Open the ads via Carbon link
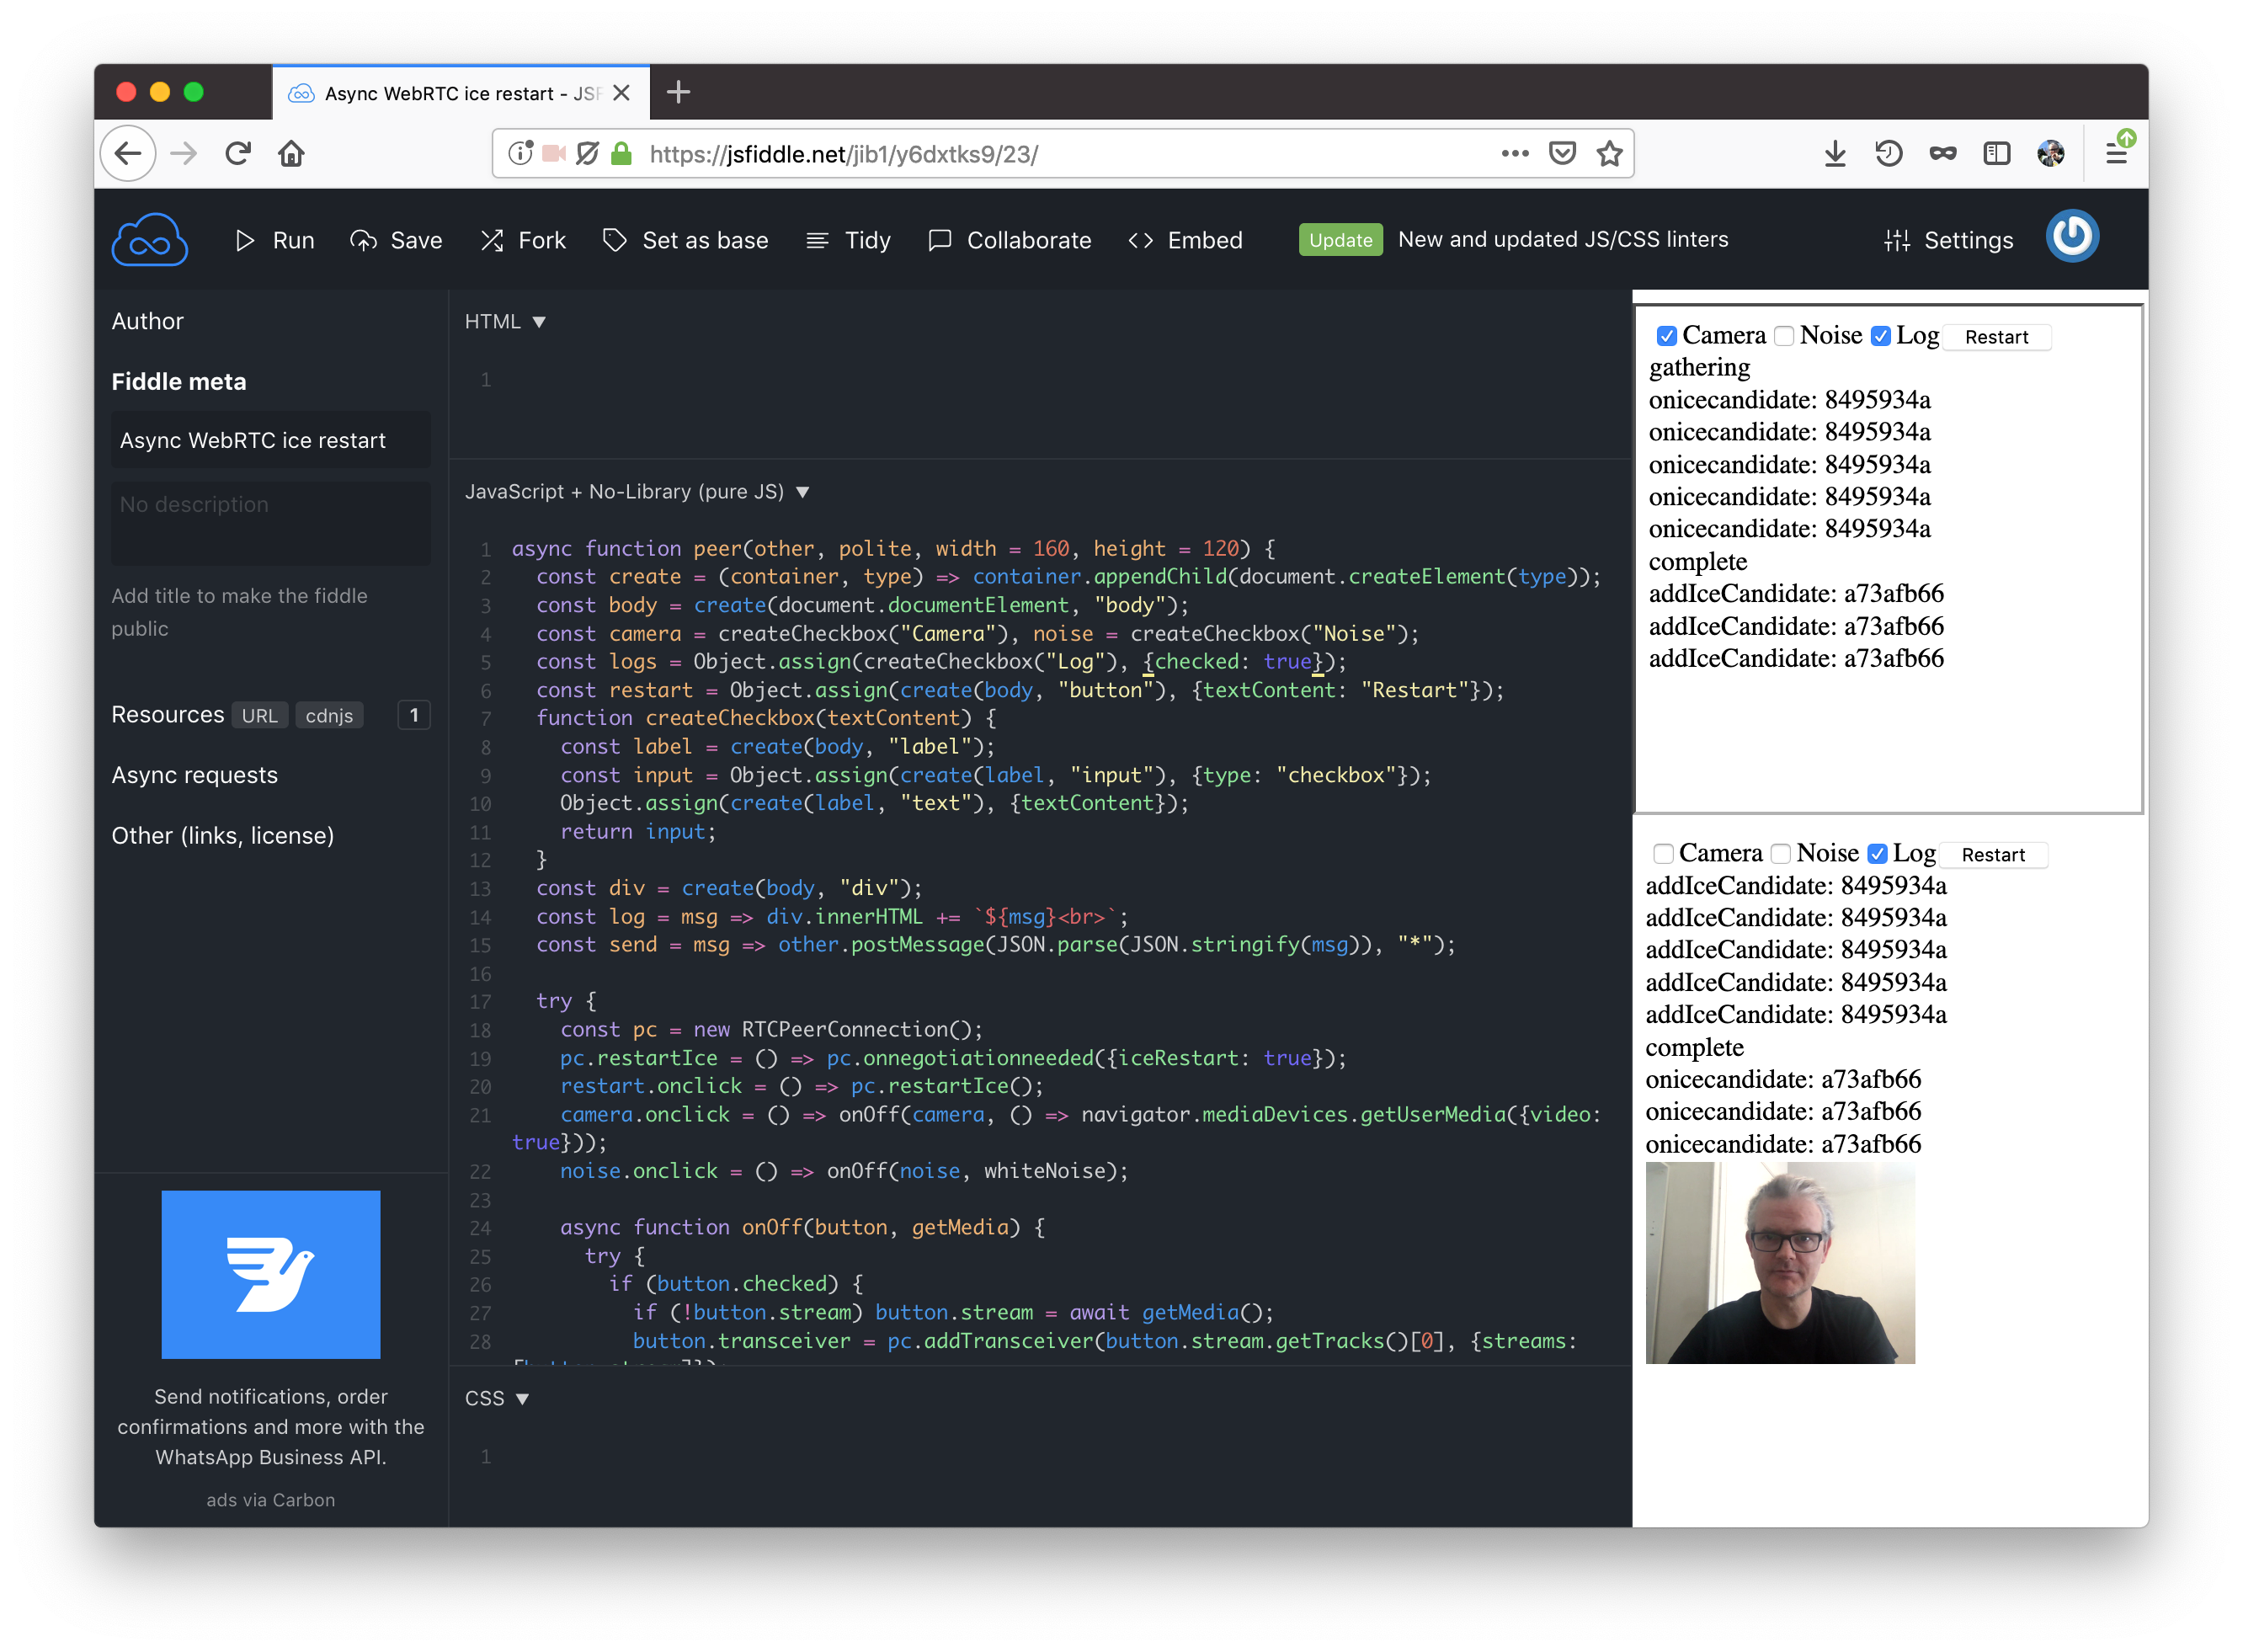The width and height of the screenshot is (2243, 1652). (271, 1499)
